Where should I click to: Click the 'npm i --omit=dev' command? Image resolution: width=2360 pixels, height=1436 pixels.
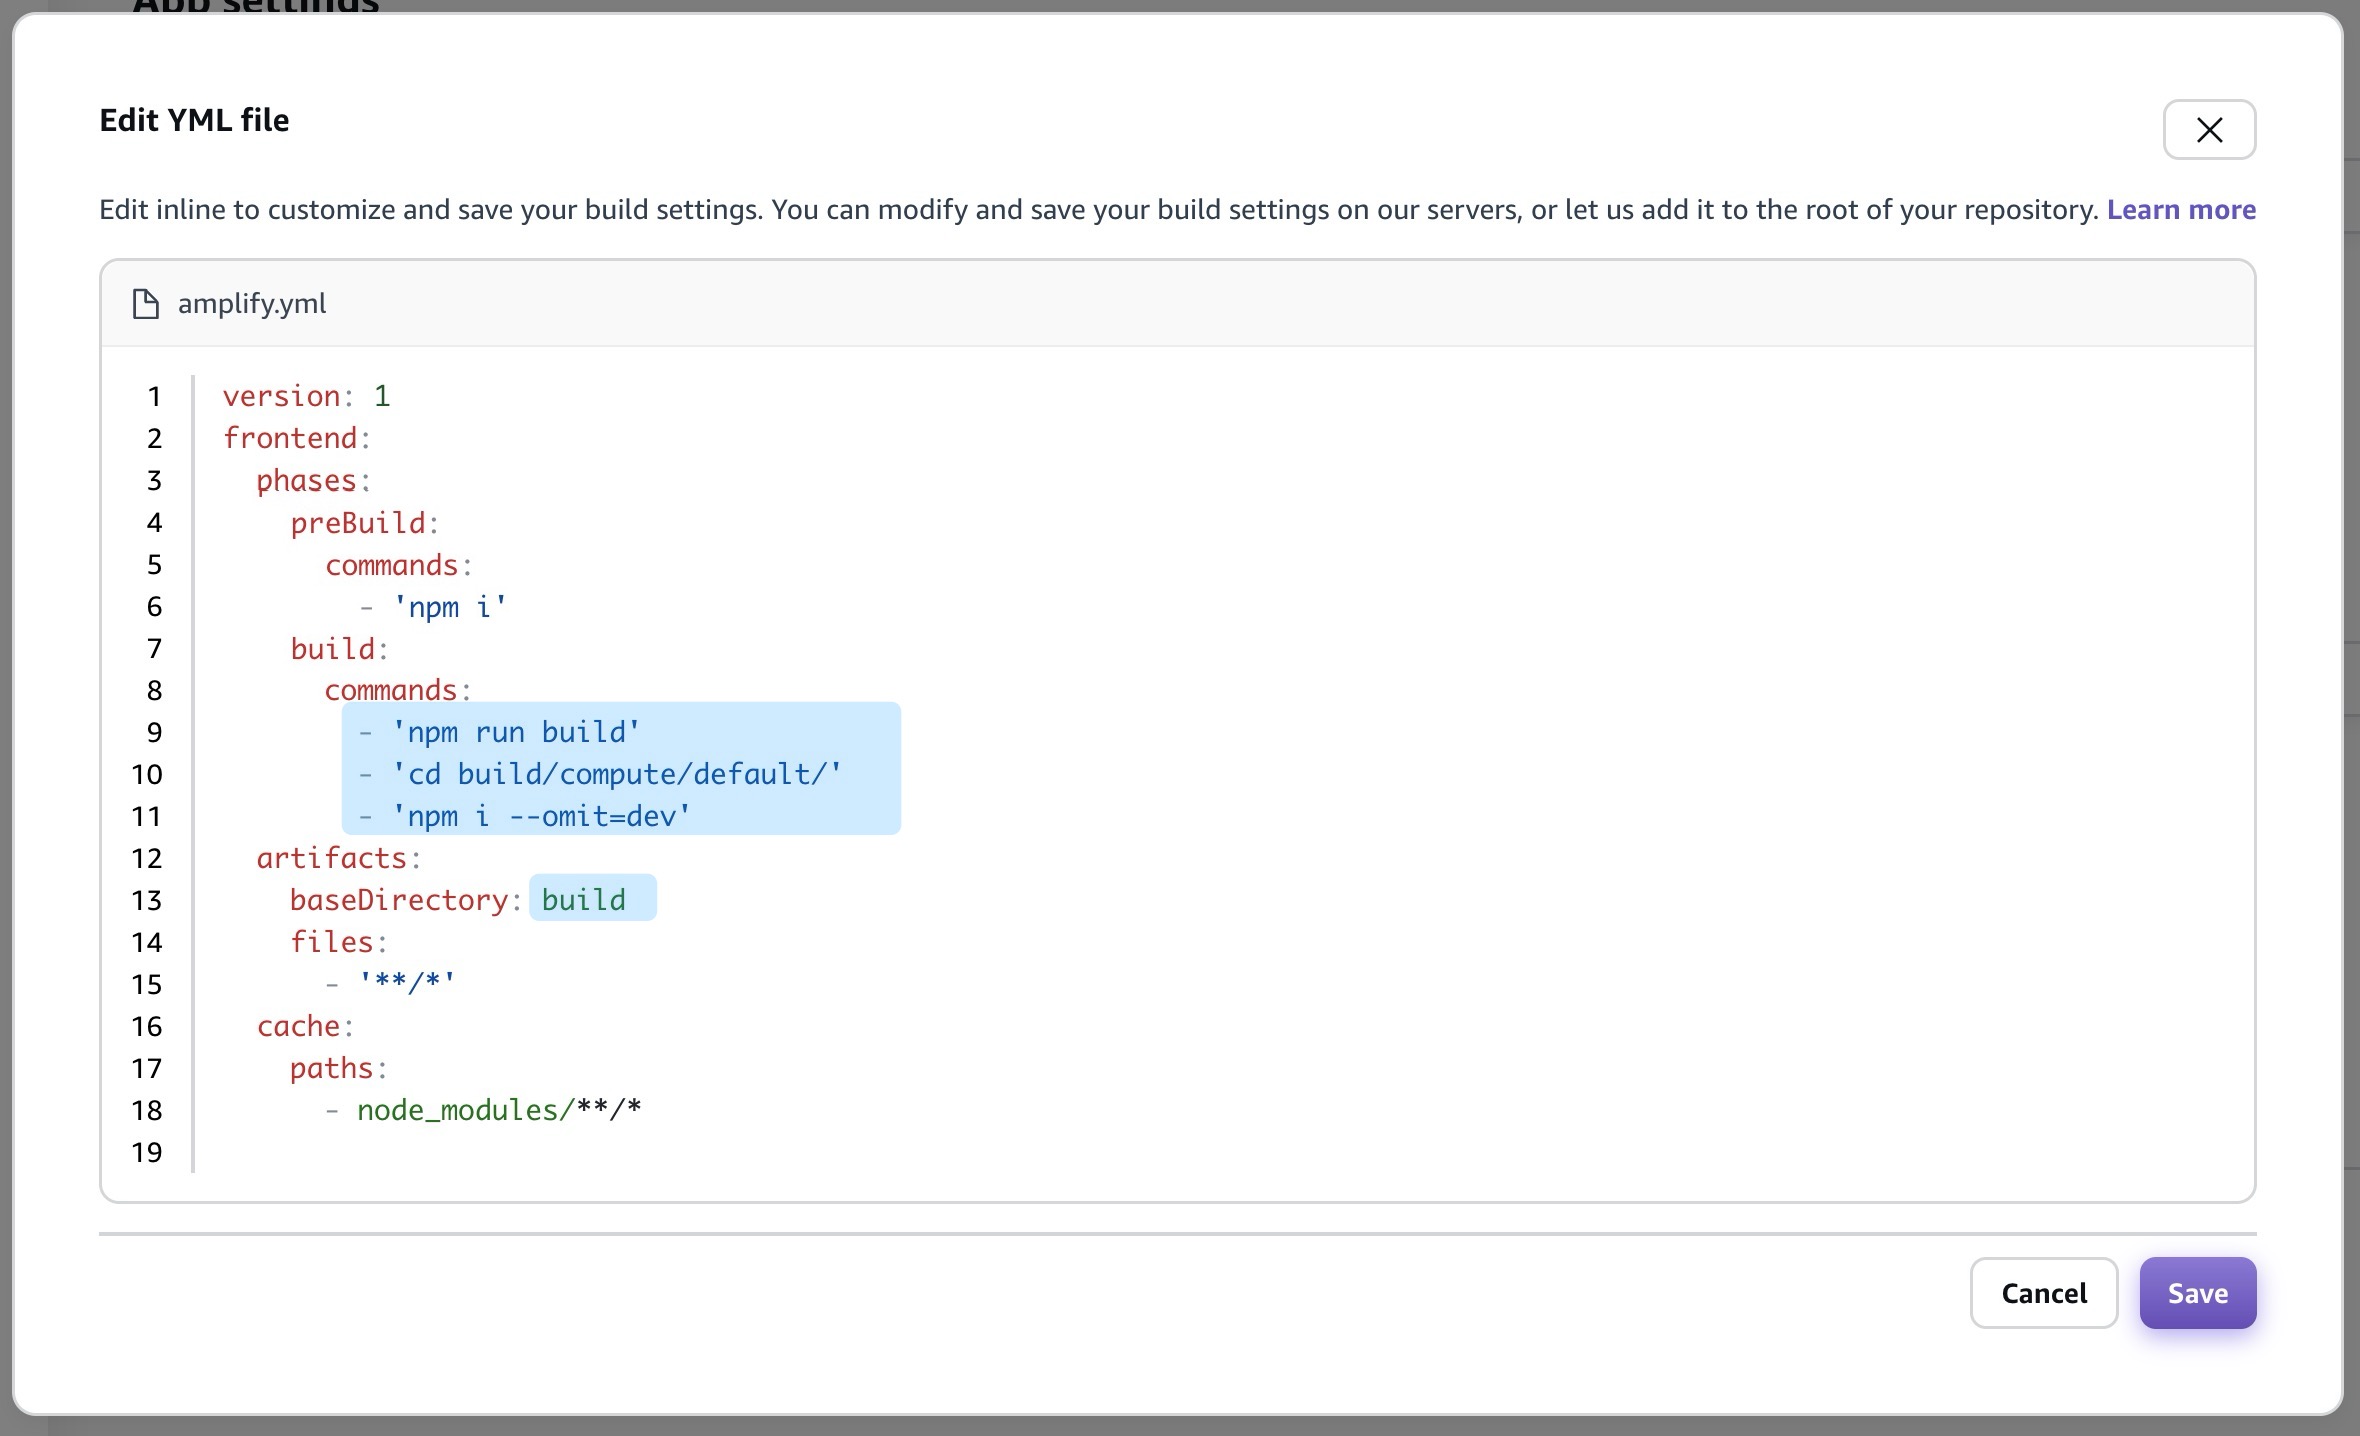click(x=541, y=816)
